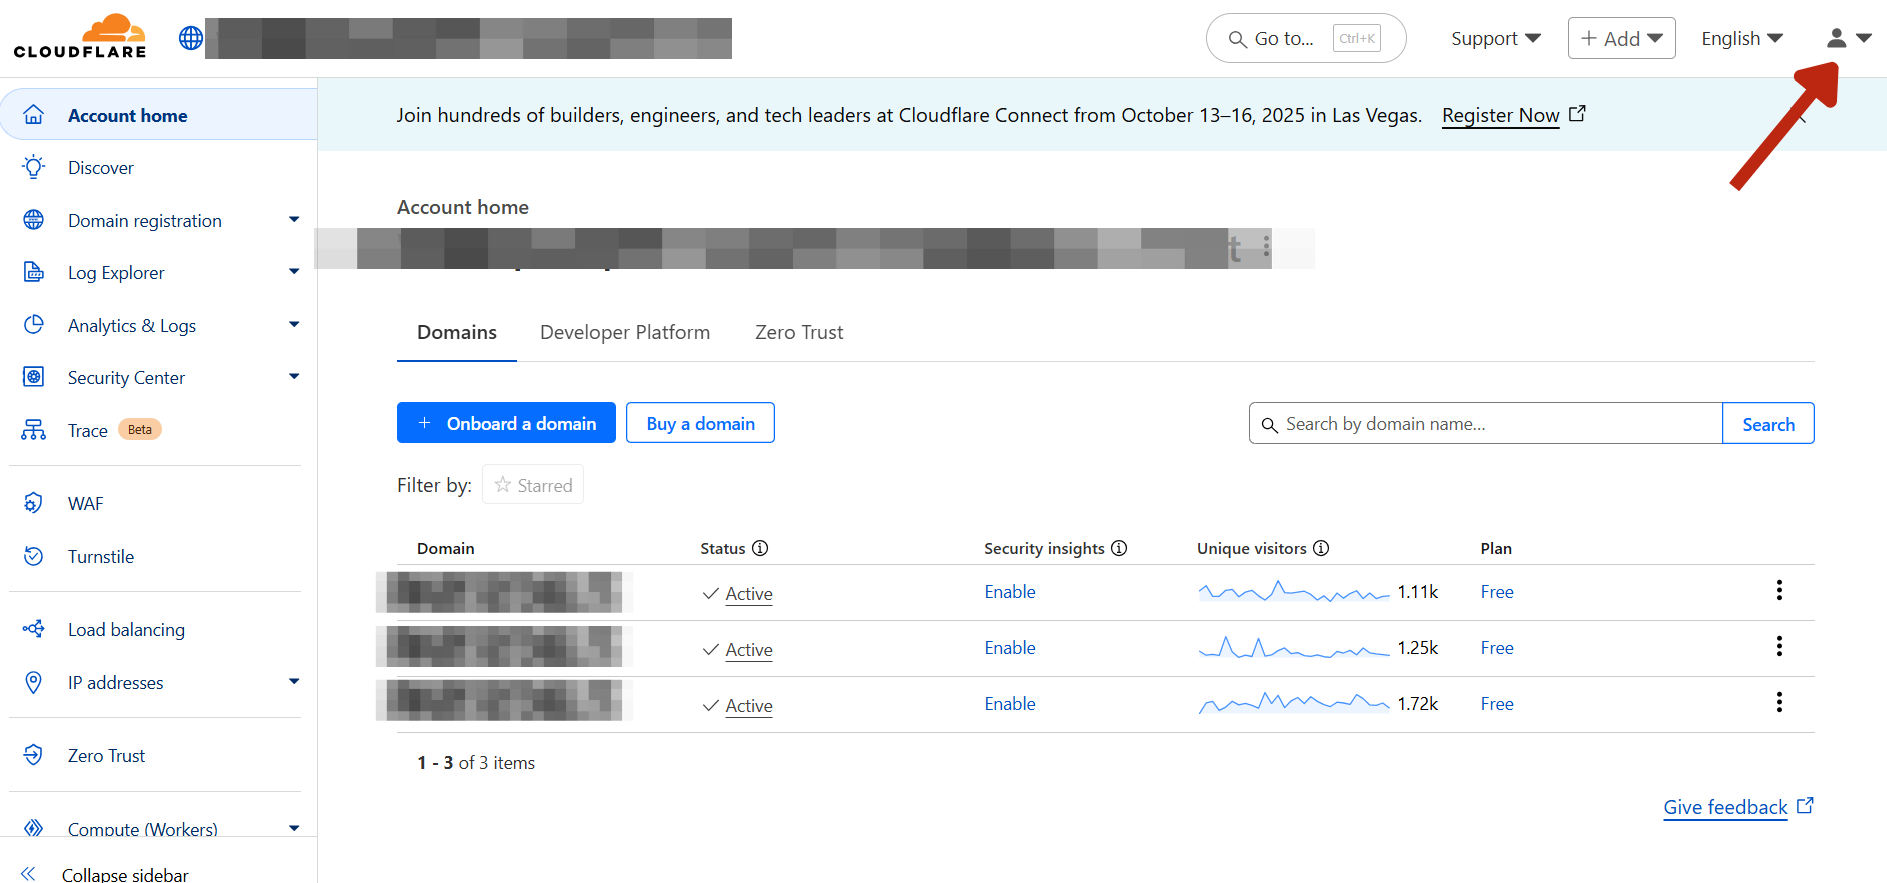Click the Zero Trust sidebar icon
Screen dimensions: 1887x883
coord(34,755)
